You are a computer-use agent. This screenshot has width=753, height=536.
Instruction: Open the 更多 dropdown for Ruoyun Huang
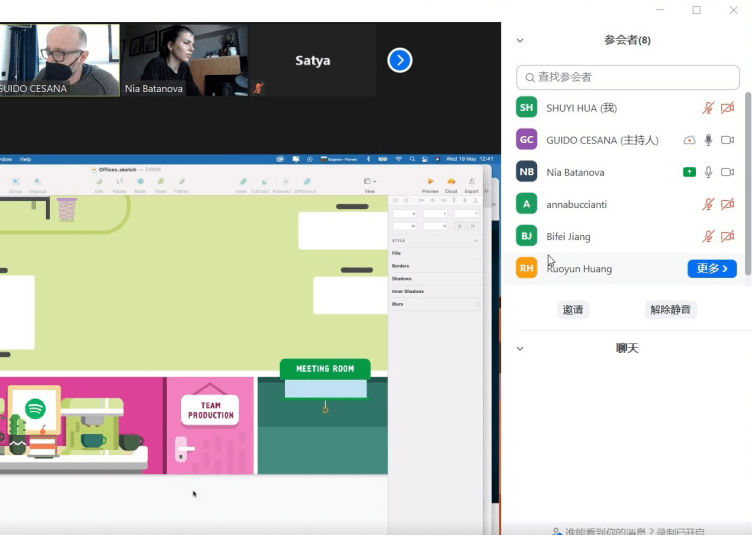point(712,268)
